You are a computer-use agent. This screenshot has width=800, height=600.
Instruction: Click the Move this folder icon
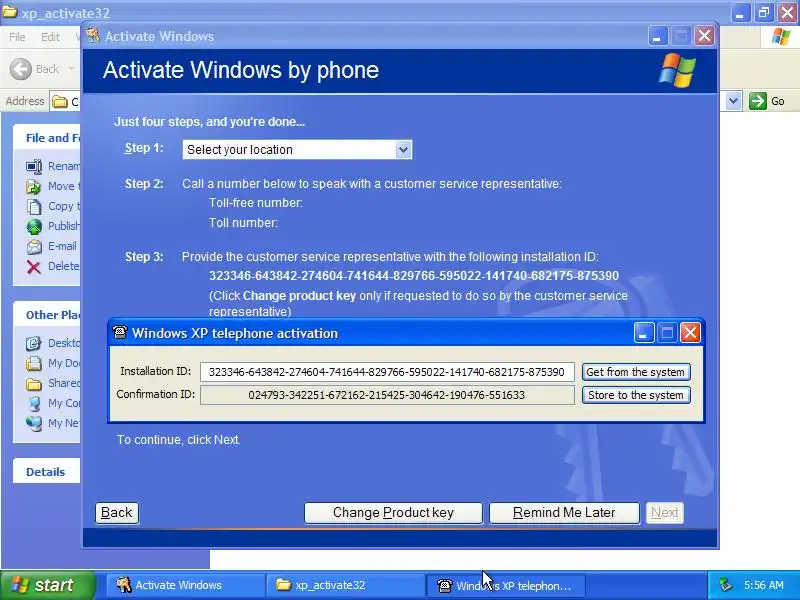34,187
